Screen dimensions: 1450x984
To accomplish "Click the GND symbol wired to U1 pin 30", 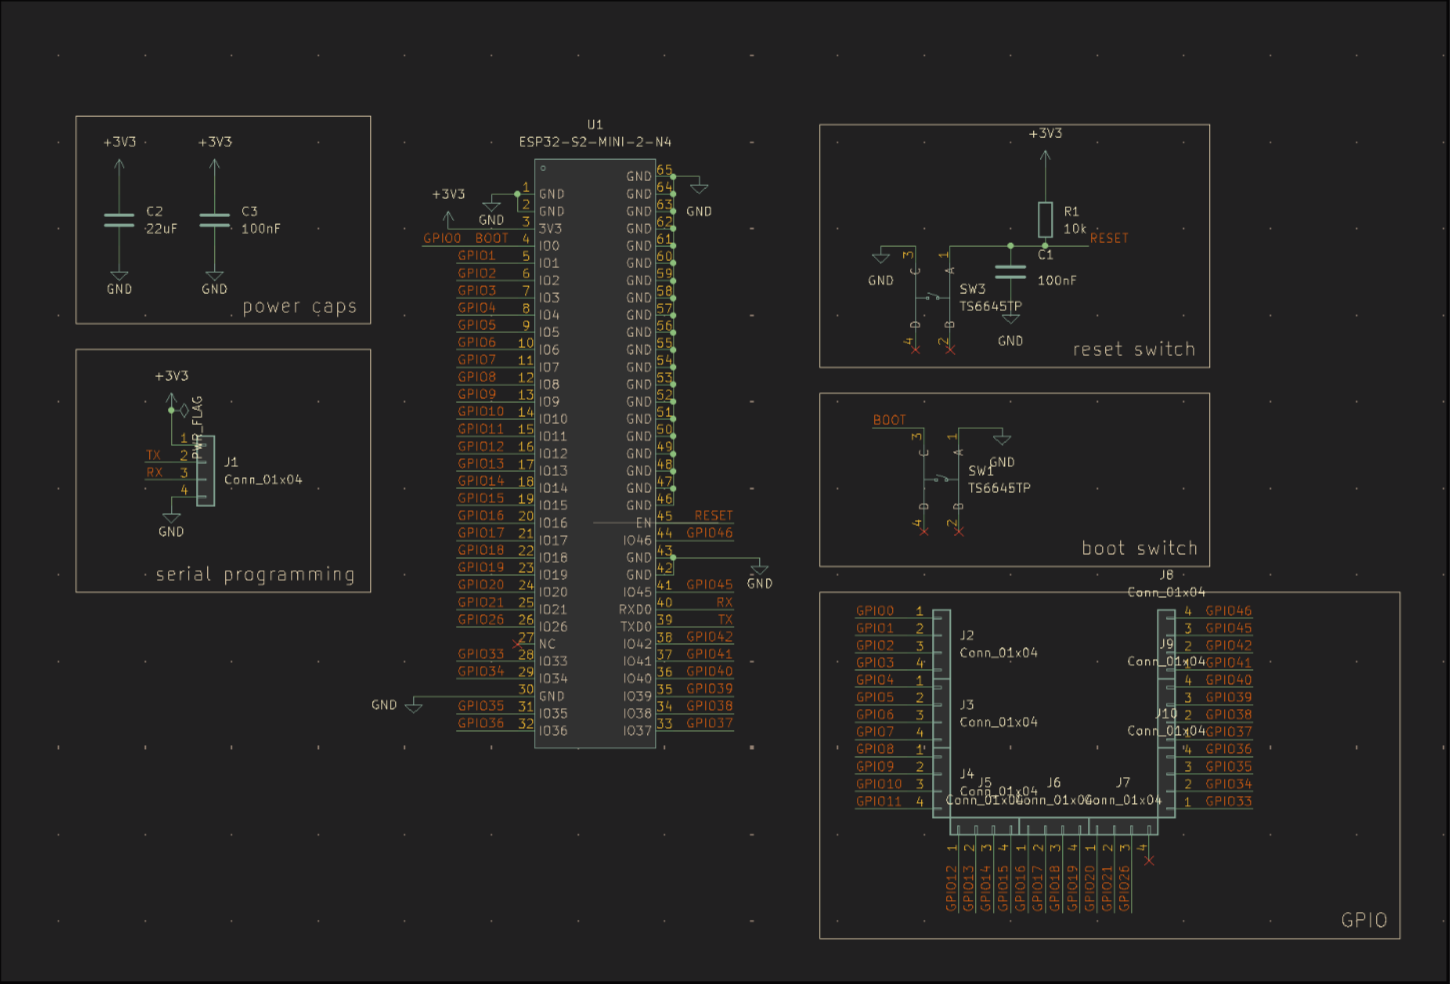I will (413, 706).
